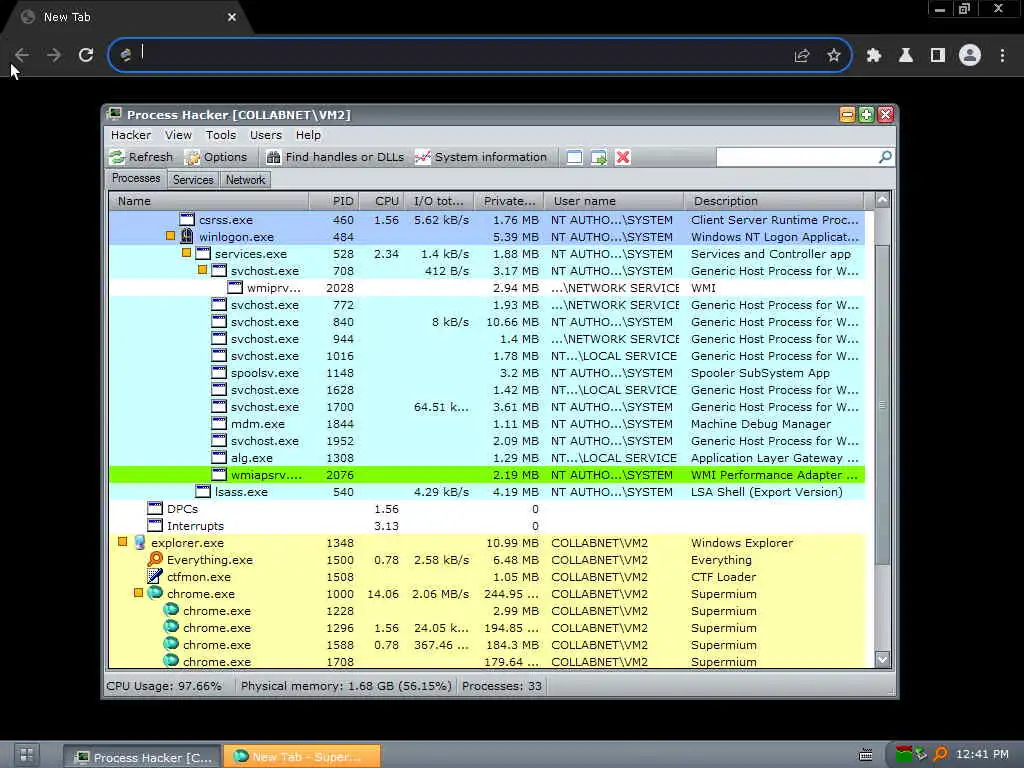1024x768 pixels.
Task: Sort by the CPU column header
Action: click(x=381, y=201)
